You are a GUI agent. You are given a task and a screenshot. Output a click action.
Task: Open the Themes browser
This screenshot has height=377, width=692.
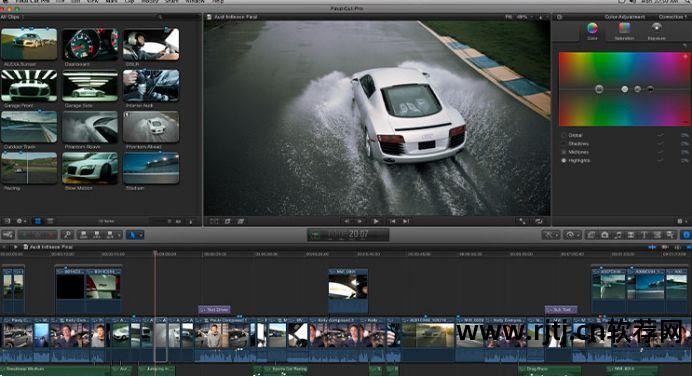click(670, 235)
